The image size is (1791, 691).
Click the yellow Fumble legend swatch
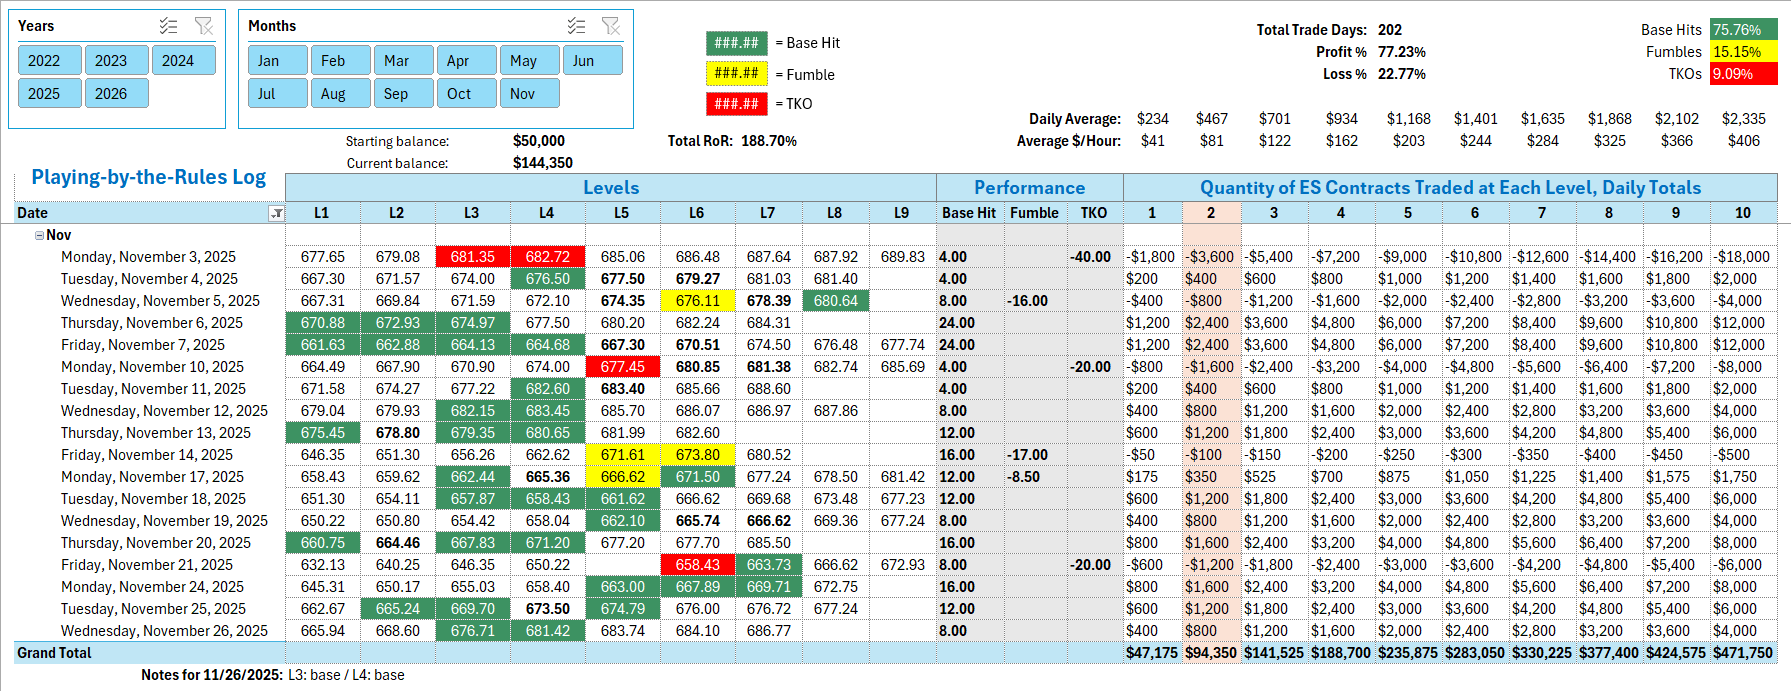(x=736, y=73)
